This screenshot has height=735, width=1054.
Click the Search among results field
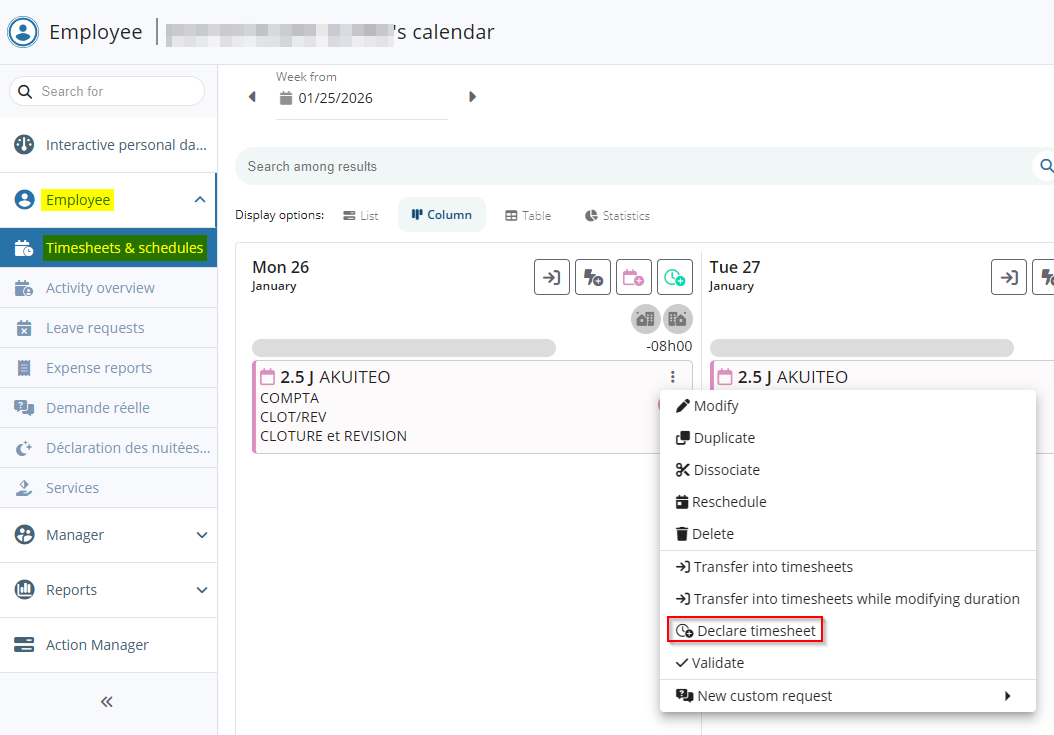point(630,166)
